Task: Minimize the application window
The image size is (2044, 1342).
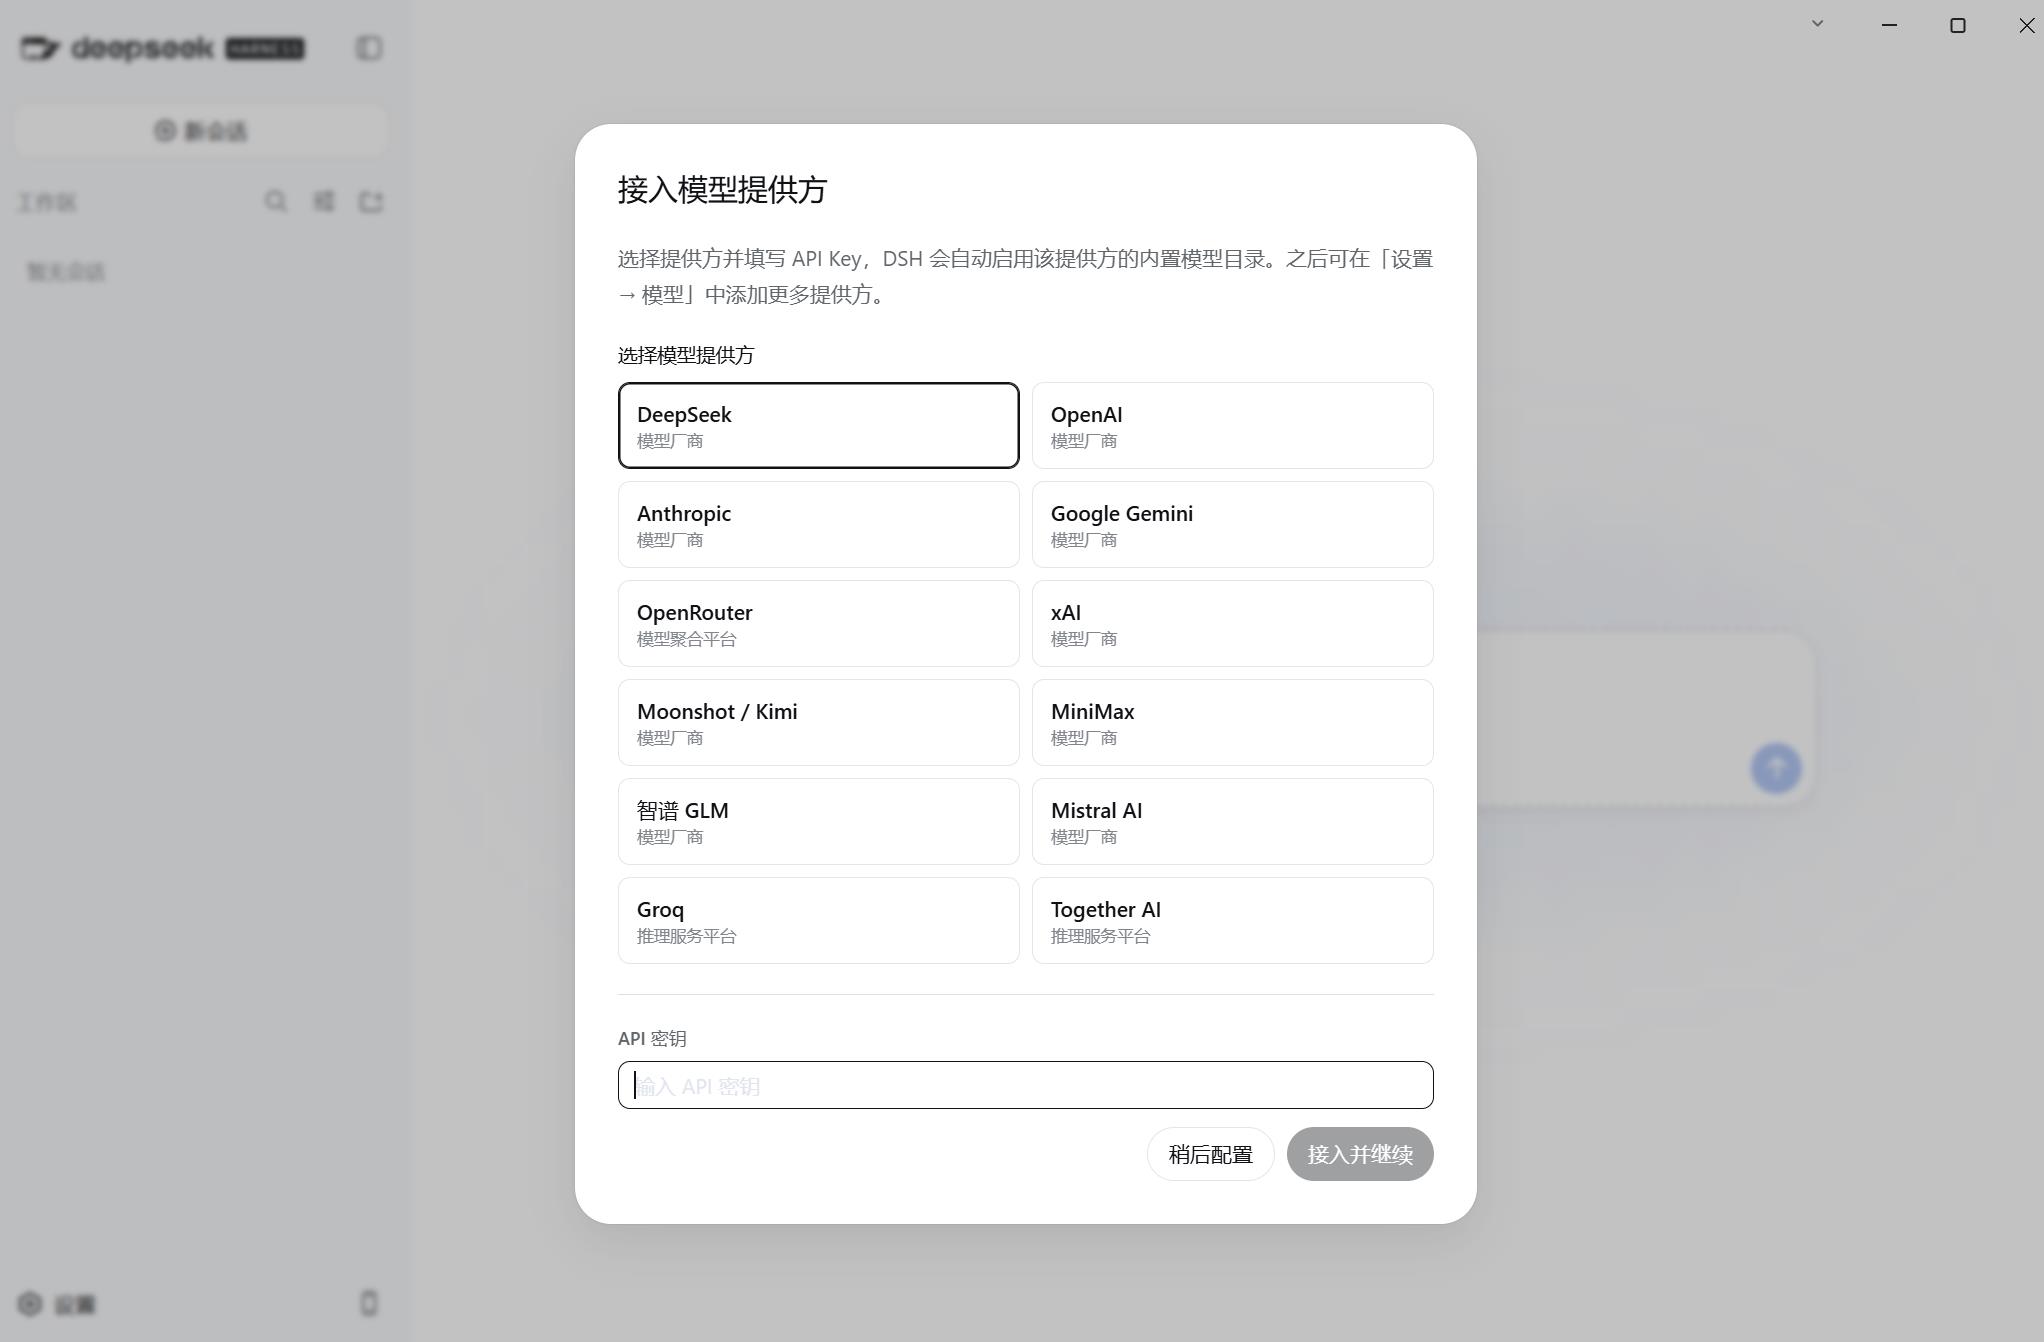Action: tap(1889, 25)
